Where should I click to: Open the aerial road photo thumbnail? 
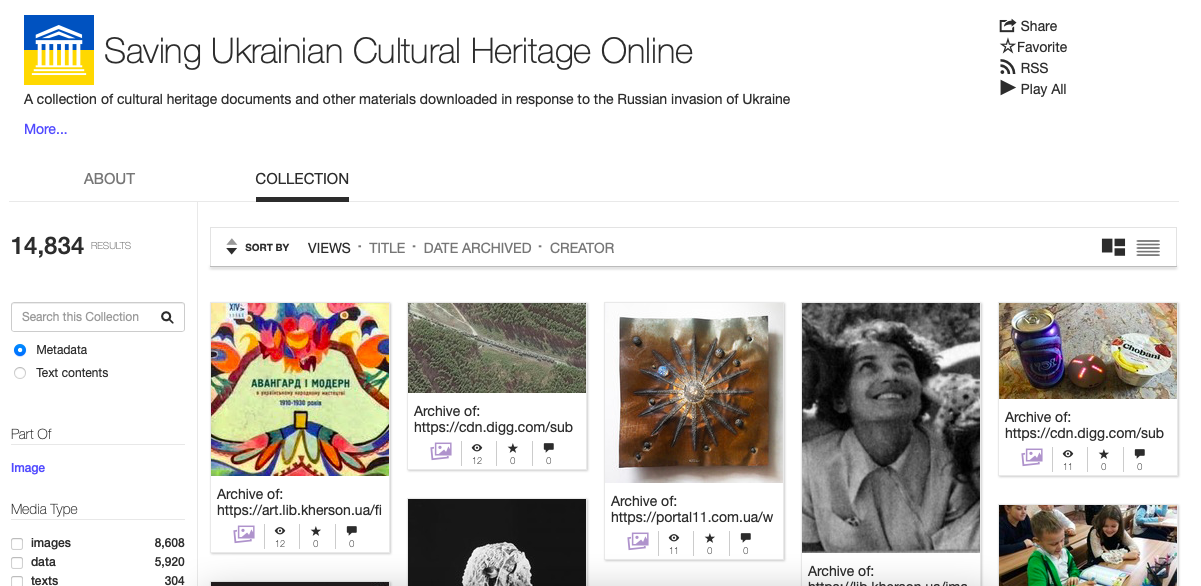tap(497, 348)
